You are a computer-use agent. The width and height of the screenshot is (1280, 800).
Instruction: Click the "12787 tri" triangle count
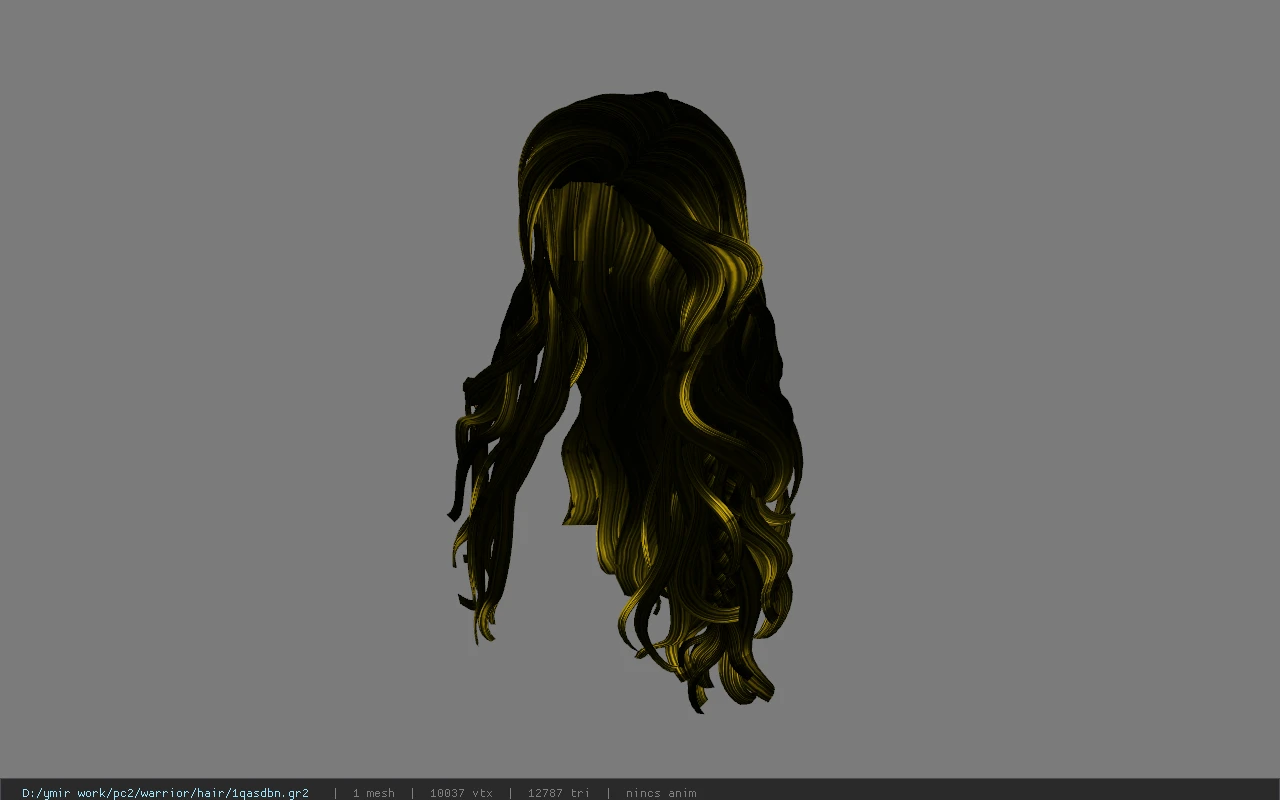tap(558, 793)
